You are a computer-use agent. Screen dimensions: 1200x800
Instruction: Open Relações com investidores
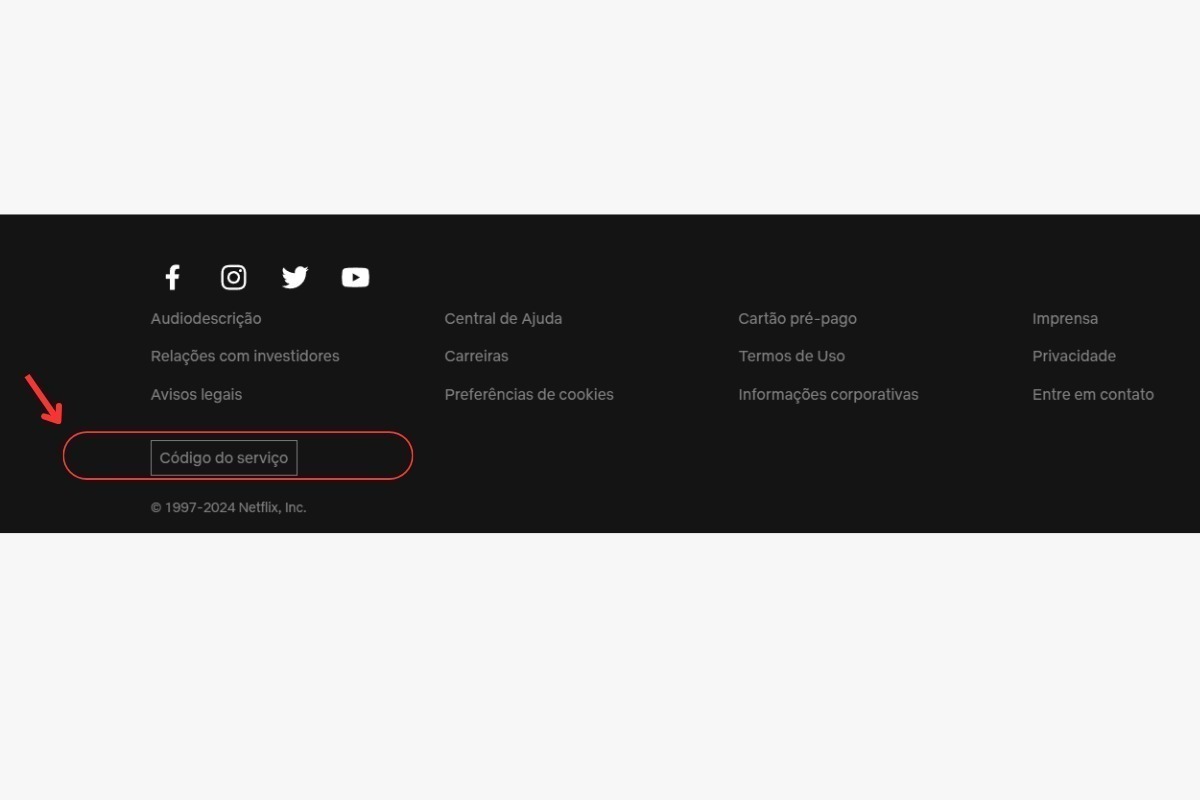(x=245, y=356)
